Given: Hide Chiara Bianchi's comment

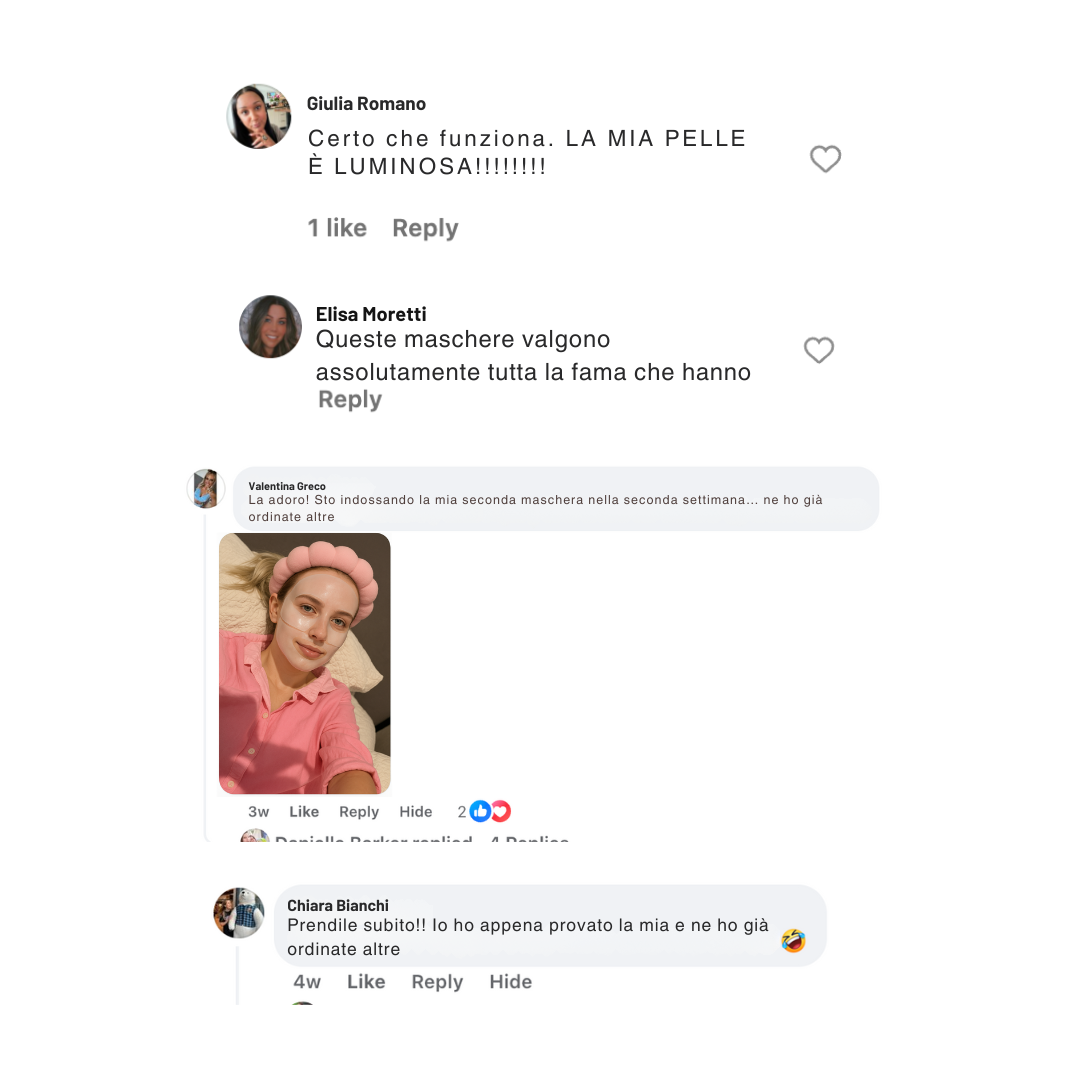Looking at the screenshot, I should coord(510,982).
